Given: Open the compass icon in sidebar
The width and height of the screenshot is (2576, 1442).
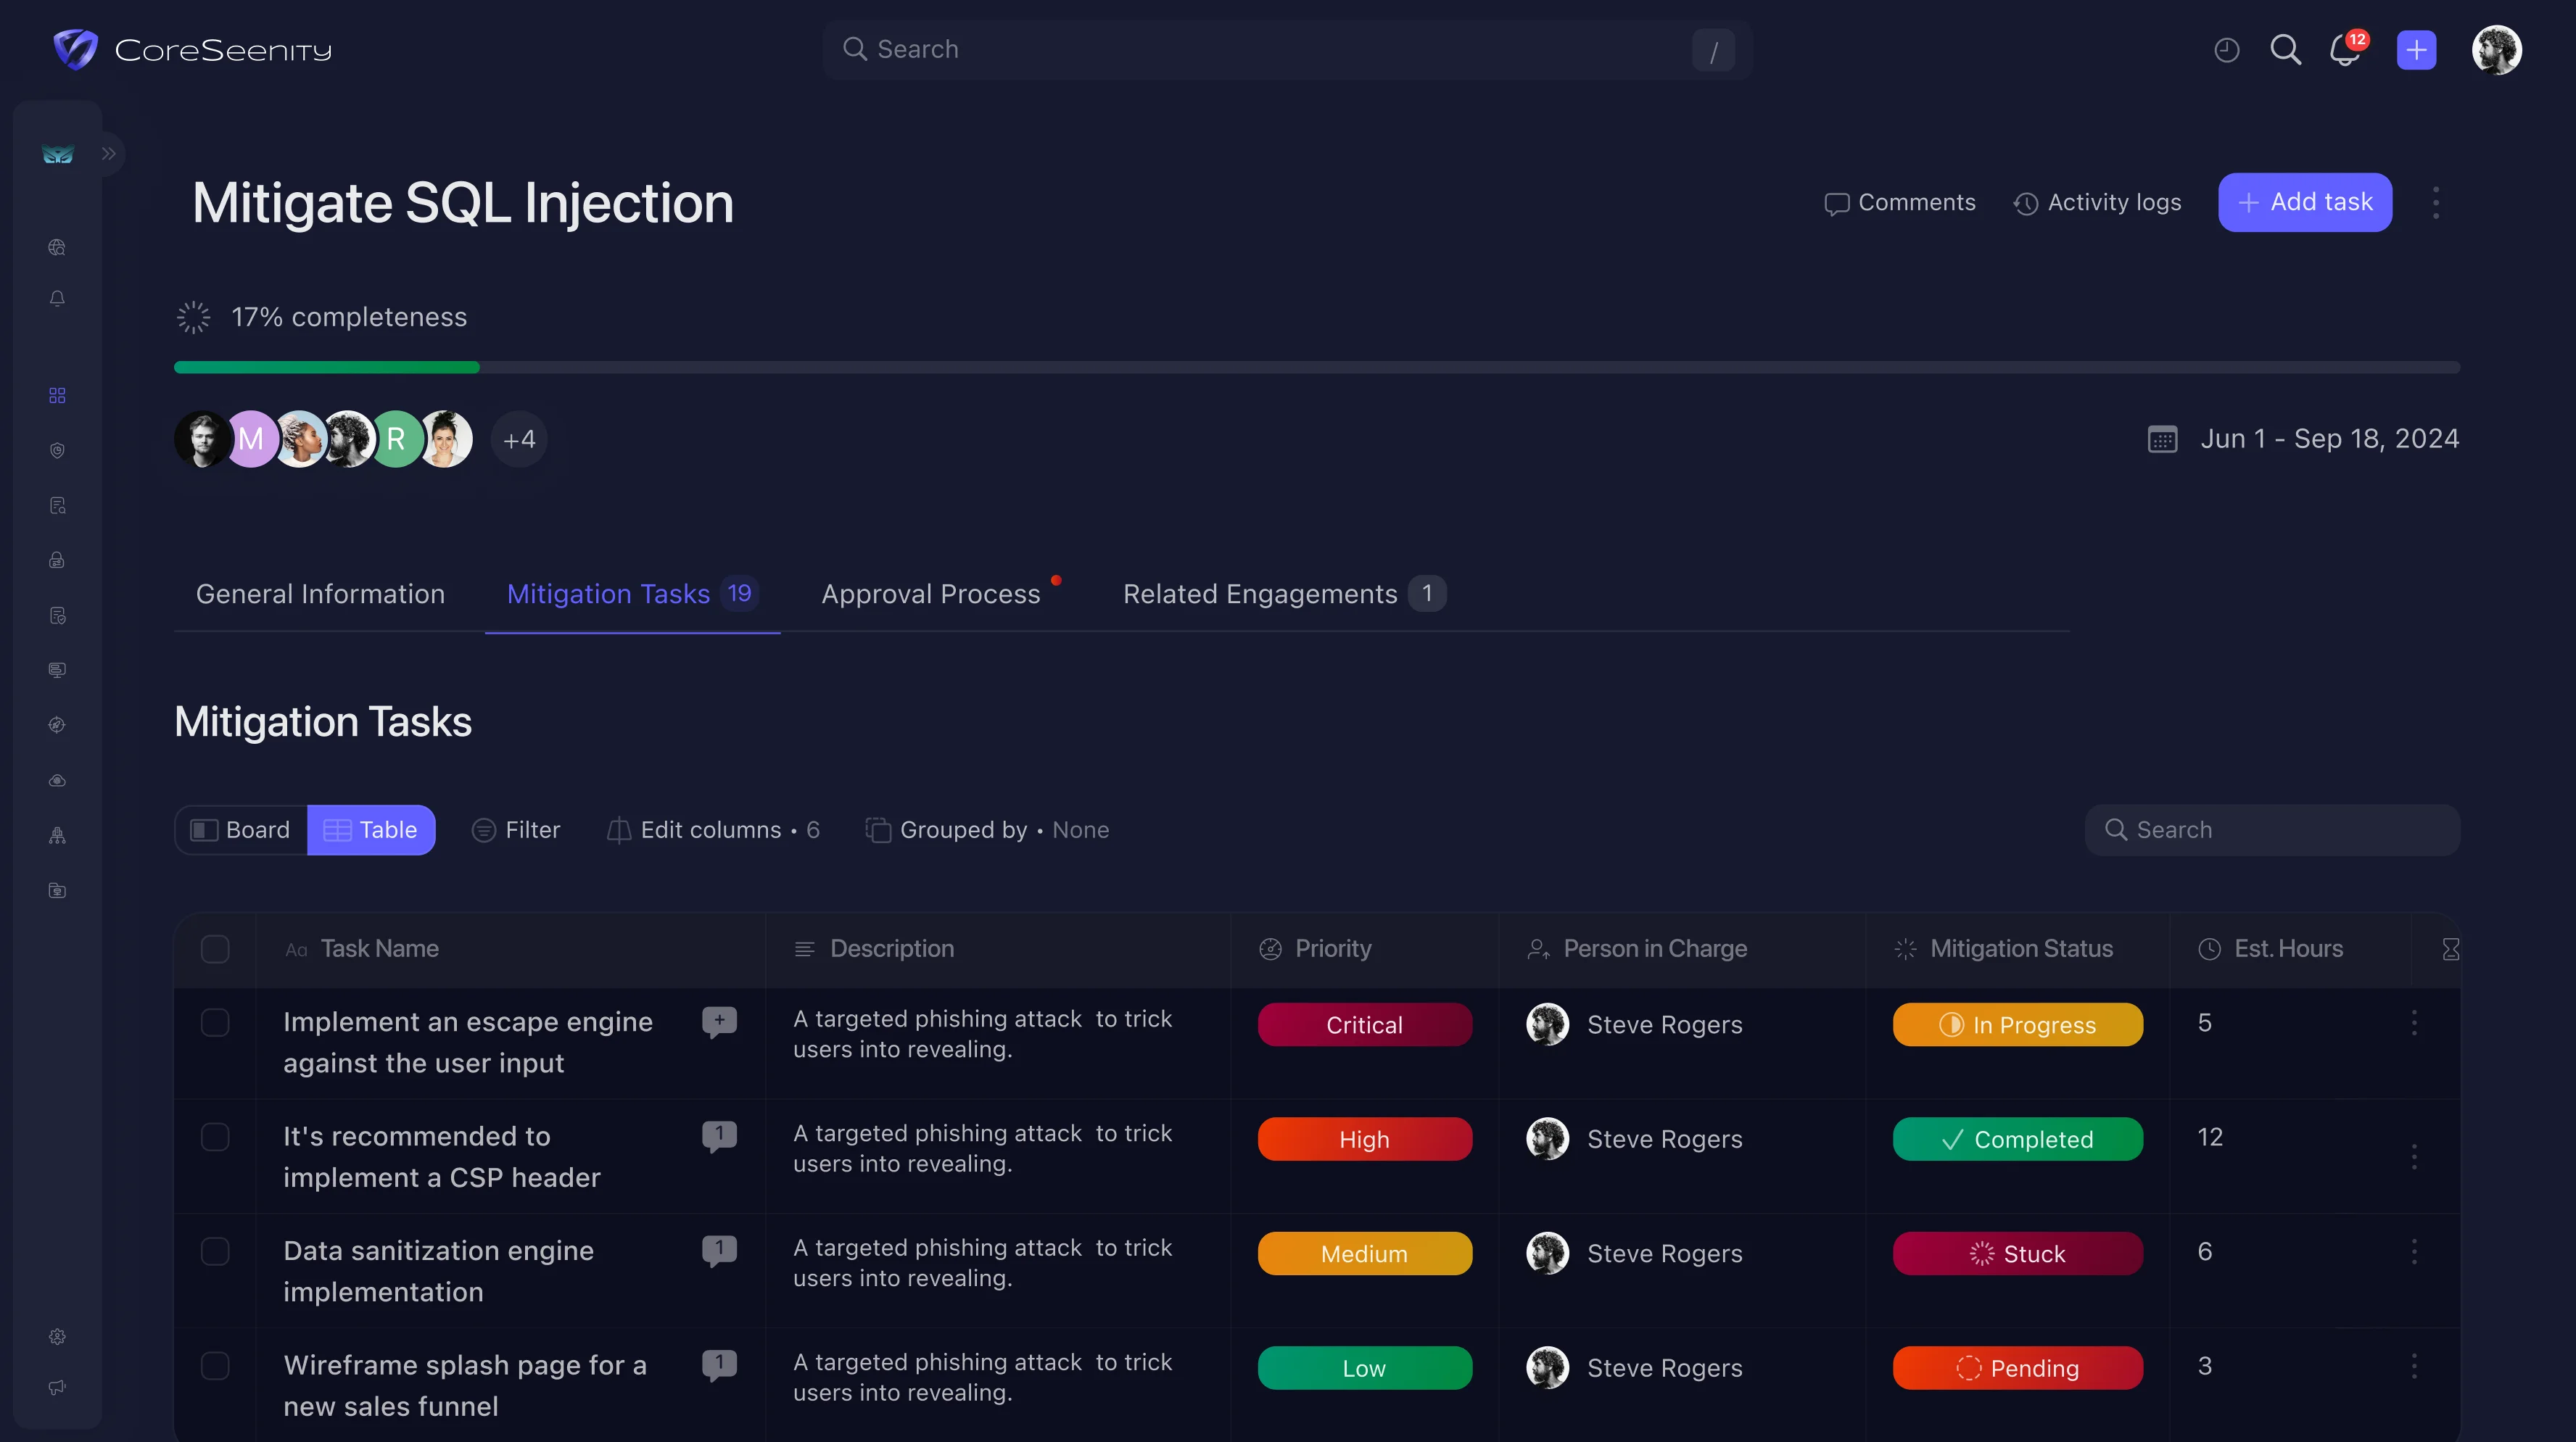Looking at the screenshot, I should pyautogui.click(x=57, y=725).
